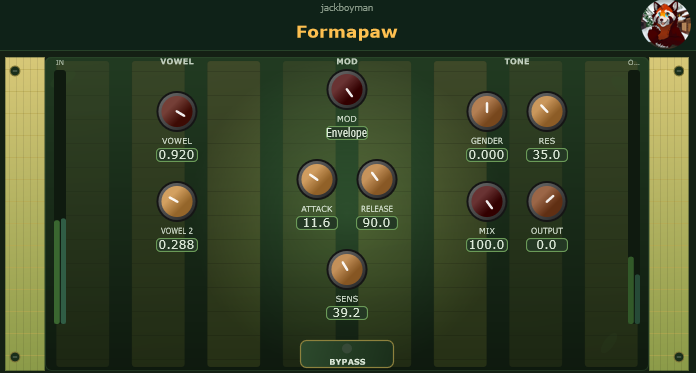Click the MOD section header
This screenshot has width=696, height=373.
click(347, 61)
